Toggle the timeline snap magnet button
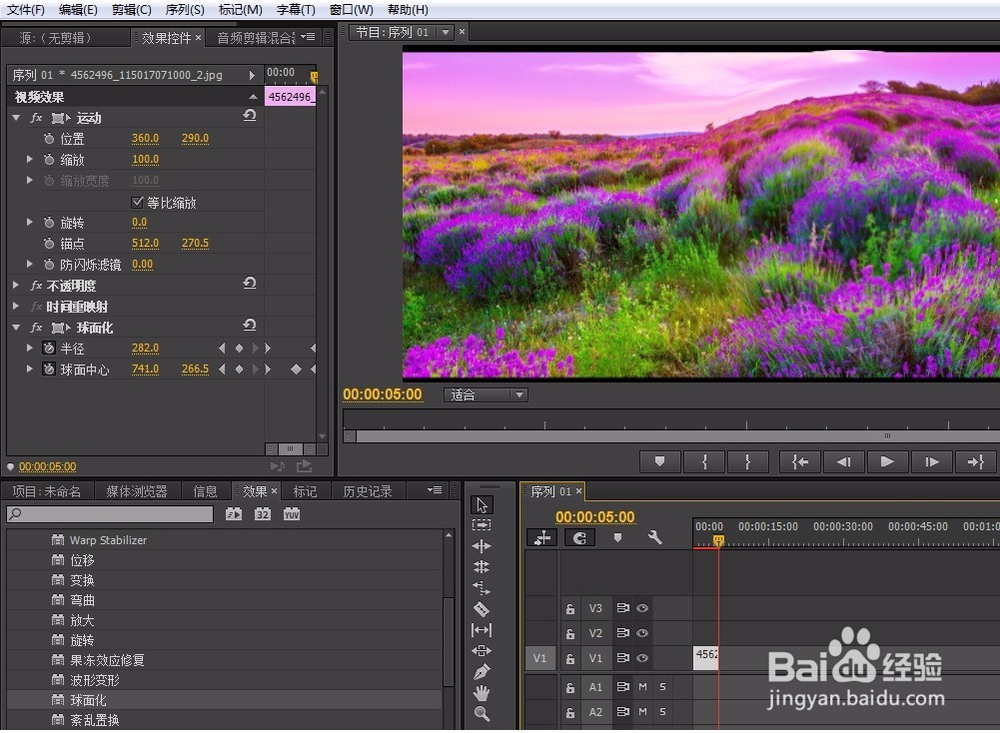This screenshot has width=1000, height=733. click(579, 538)
